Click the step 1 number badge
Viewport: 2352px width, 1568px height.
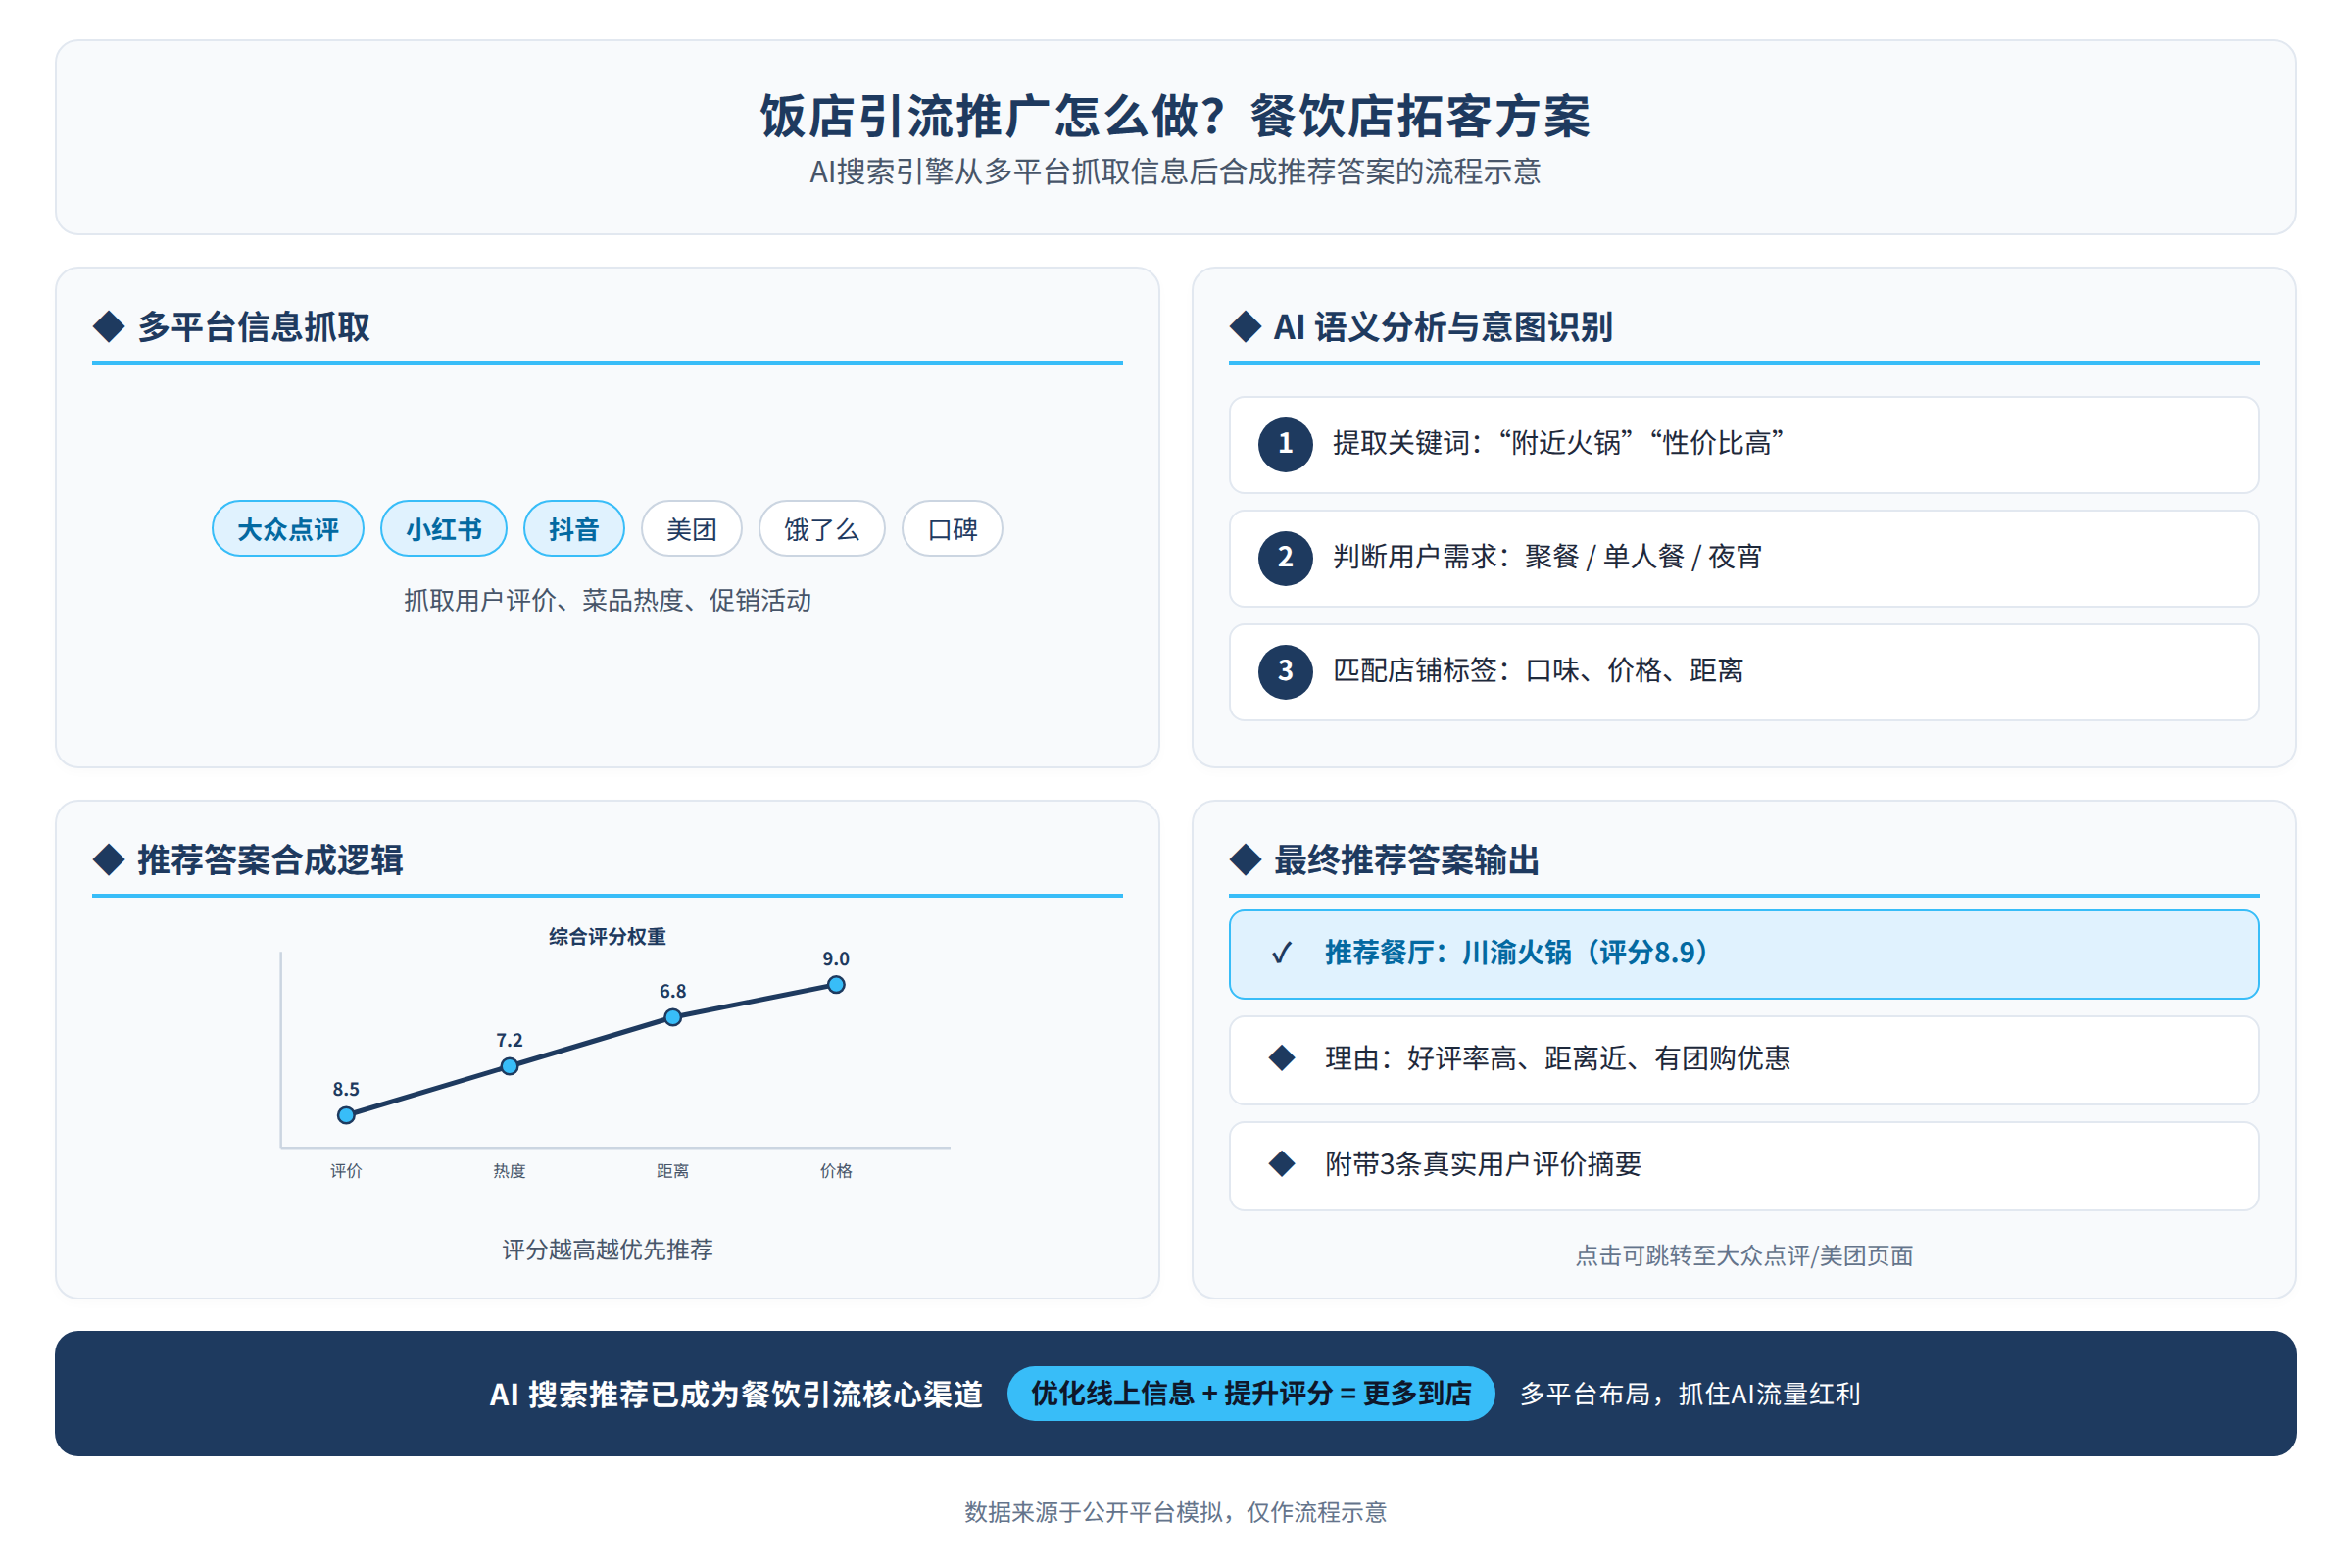click(1285, 444)
